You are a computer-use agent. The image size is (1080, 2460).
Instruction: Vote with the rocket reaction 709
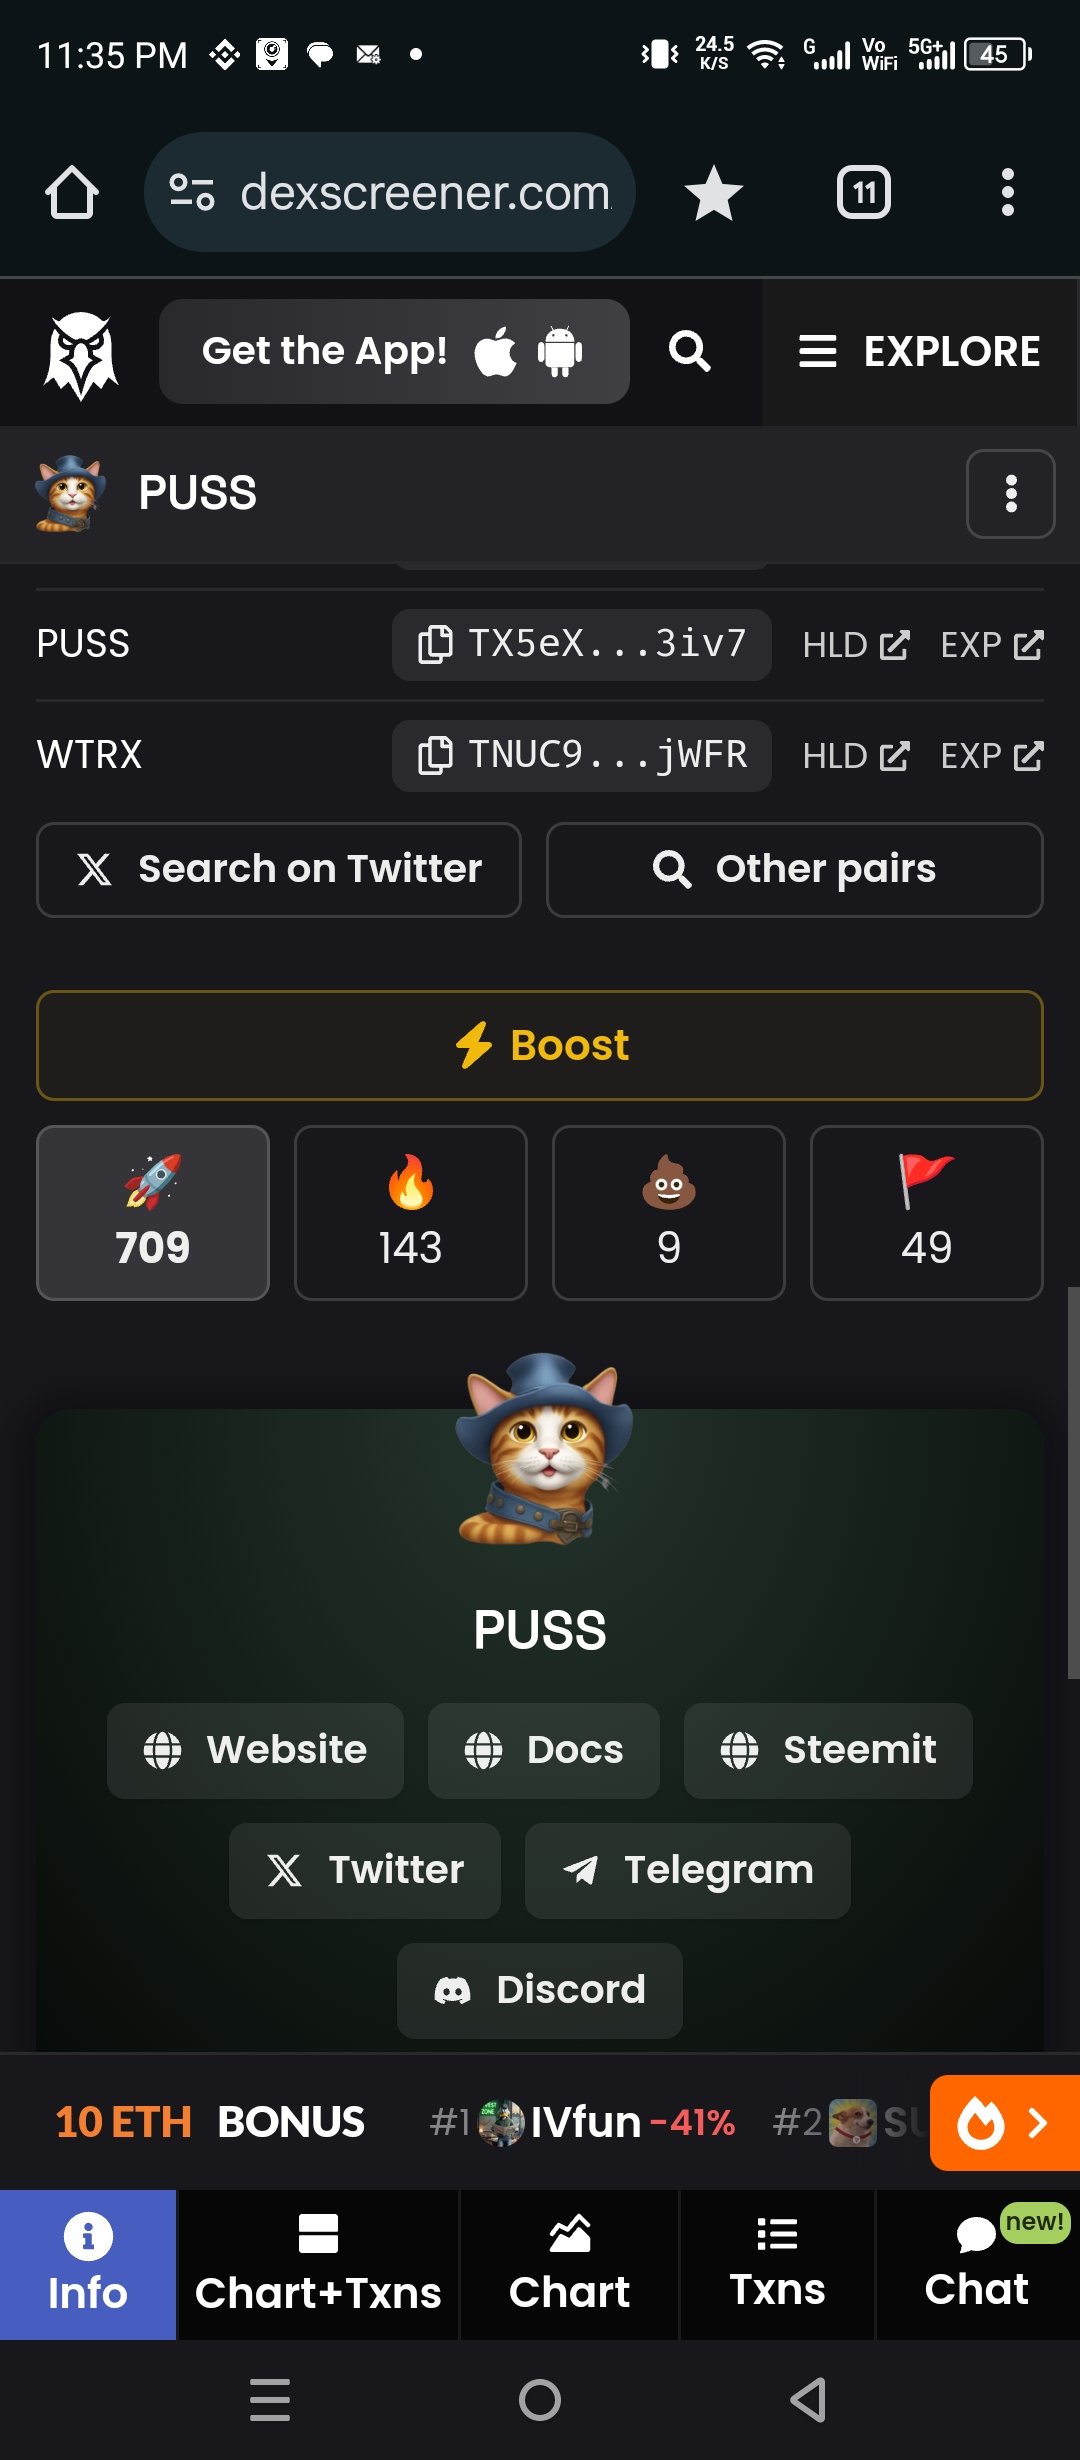[x=153, y=1213]
